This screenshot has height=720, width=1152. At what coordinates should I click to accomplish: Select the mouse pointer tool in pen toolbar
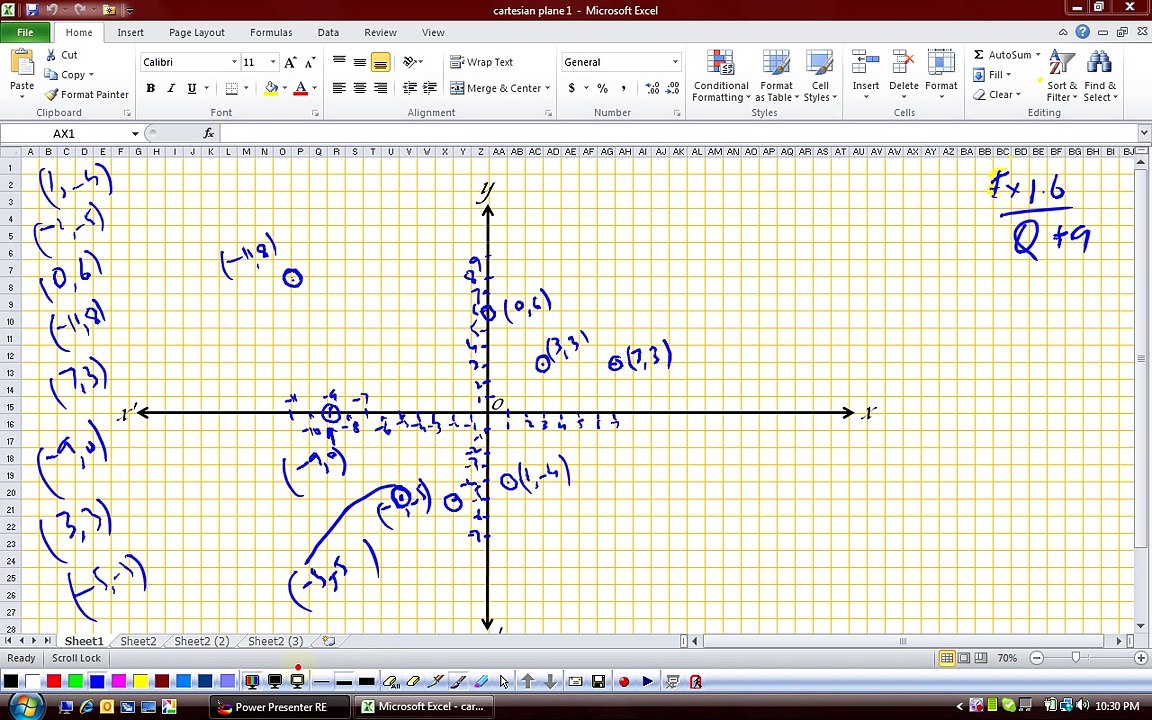[x=504, y=682]
